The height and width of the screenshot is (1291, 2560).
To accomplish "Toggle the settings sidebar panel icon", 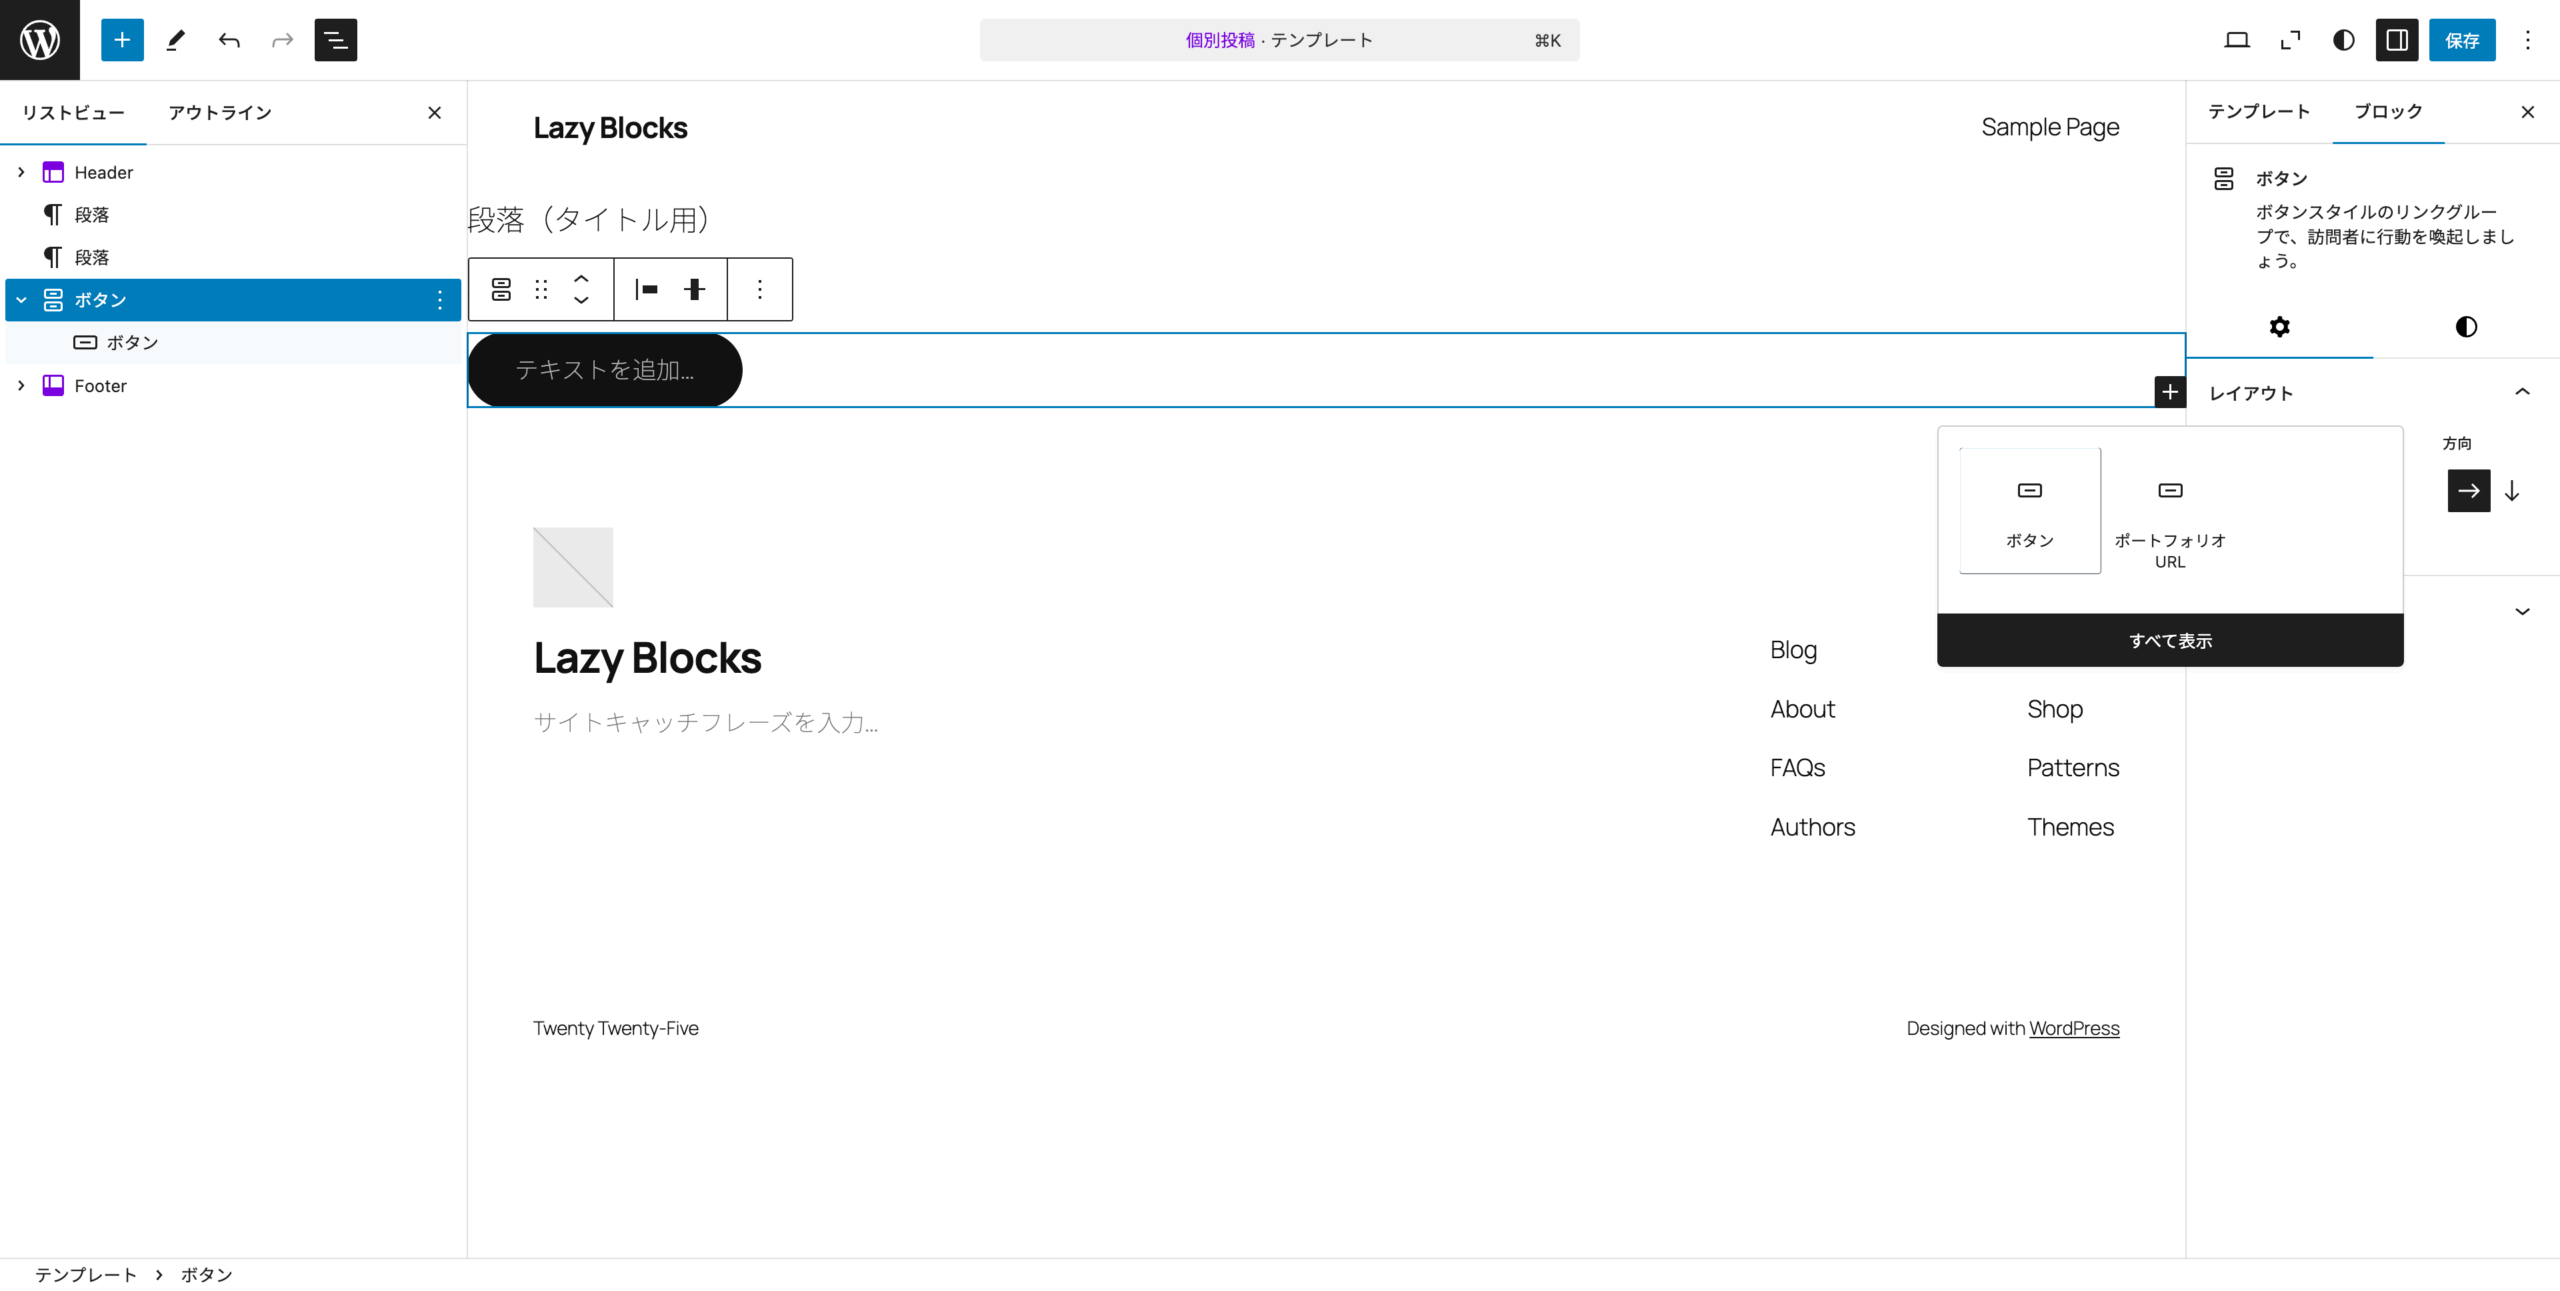I will click(x=2397, y=40).
